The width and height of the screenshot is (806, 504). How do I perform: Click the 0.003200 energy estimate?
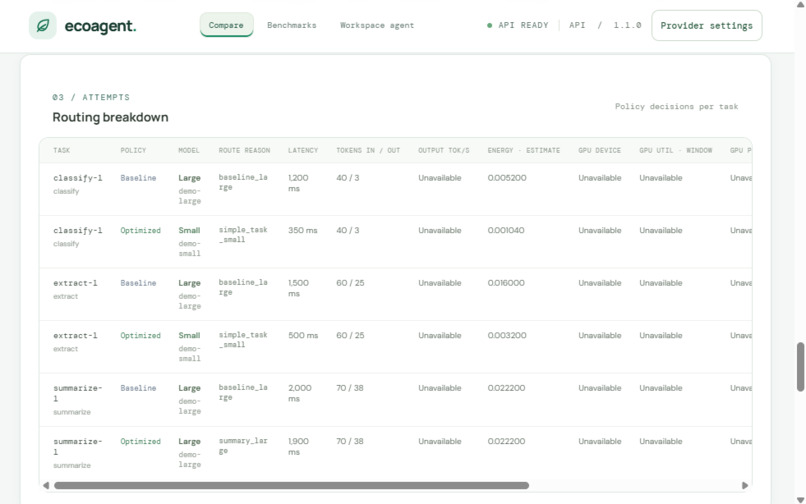(x=507, y=335)
